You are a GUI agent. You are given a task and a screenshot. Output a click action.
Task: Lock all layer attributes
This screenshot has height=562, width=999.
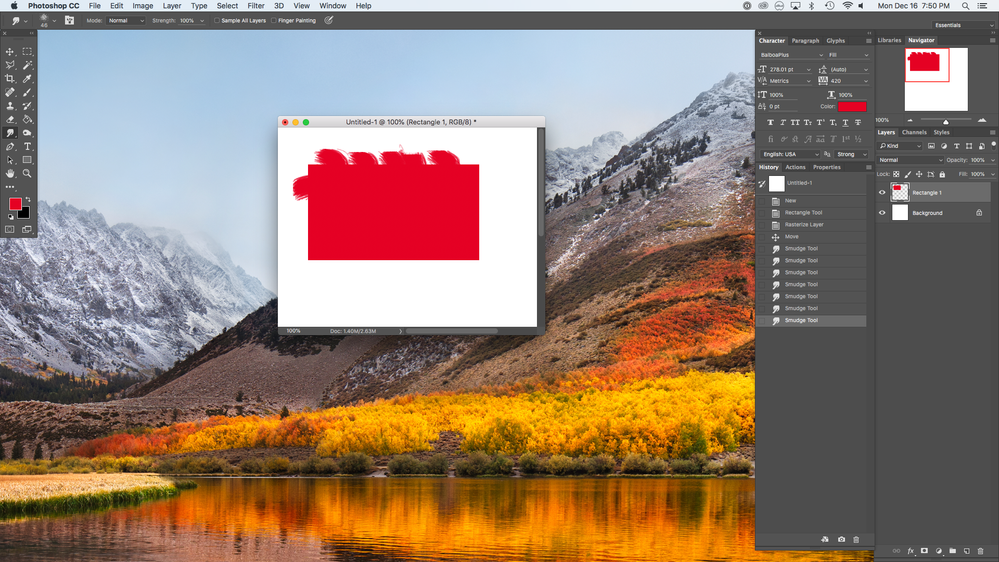(942, 174)
